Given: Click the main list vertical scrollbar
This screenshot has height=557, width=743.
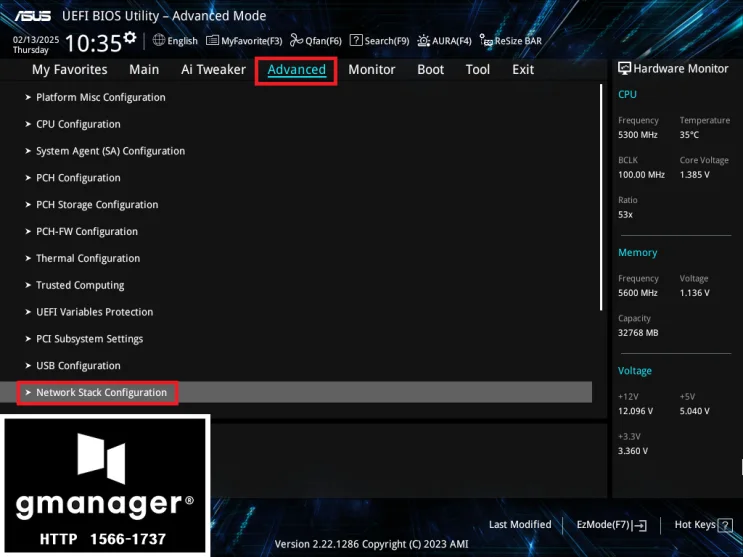Looking at the screenshot, I should [601, 197].
